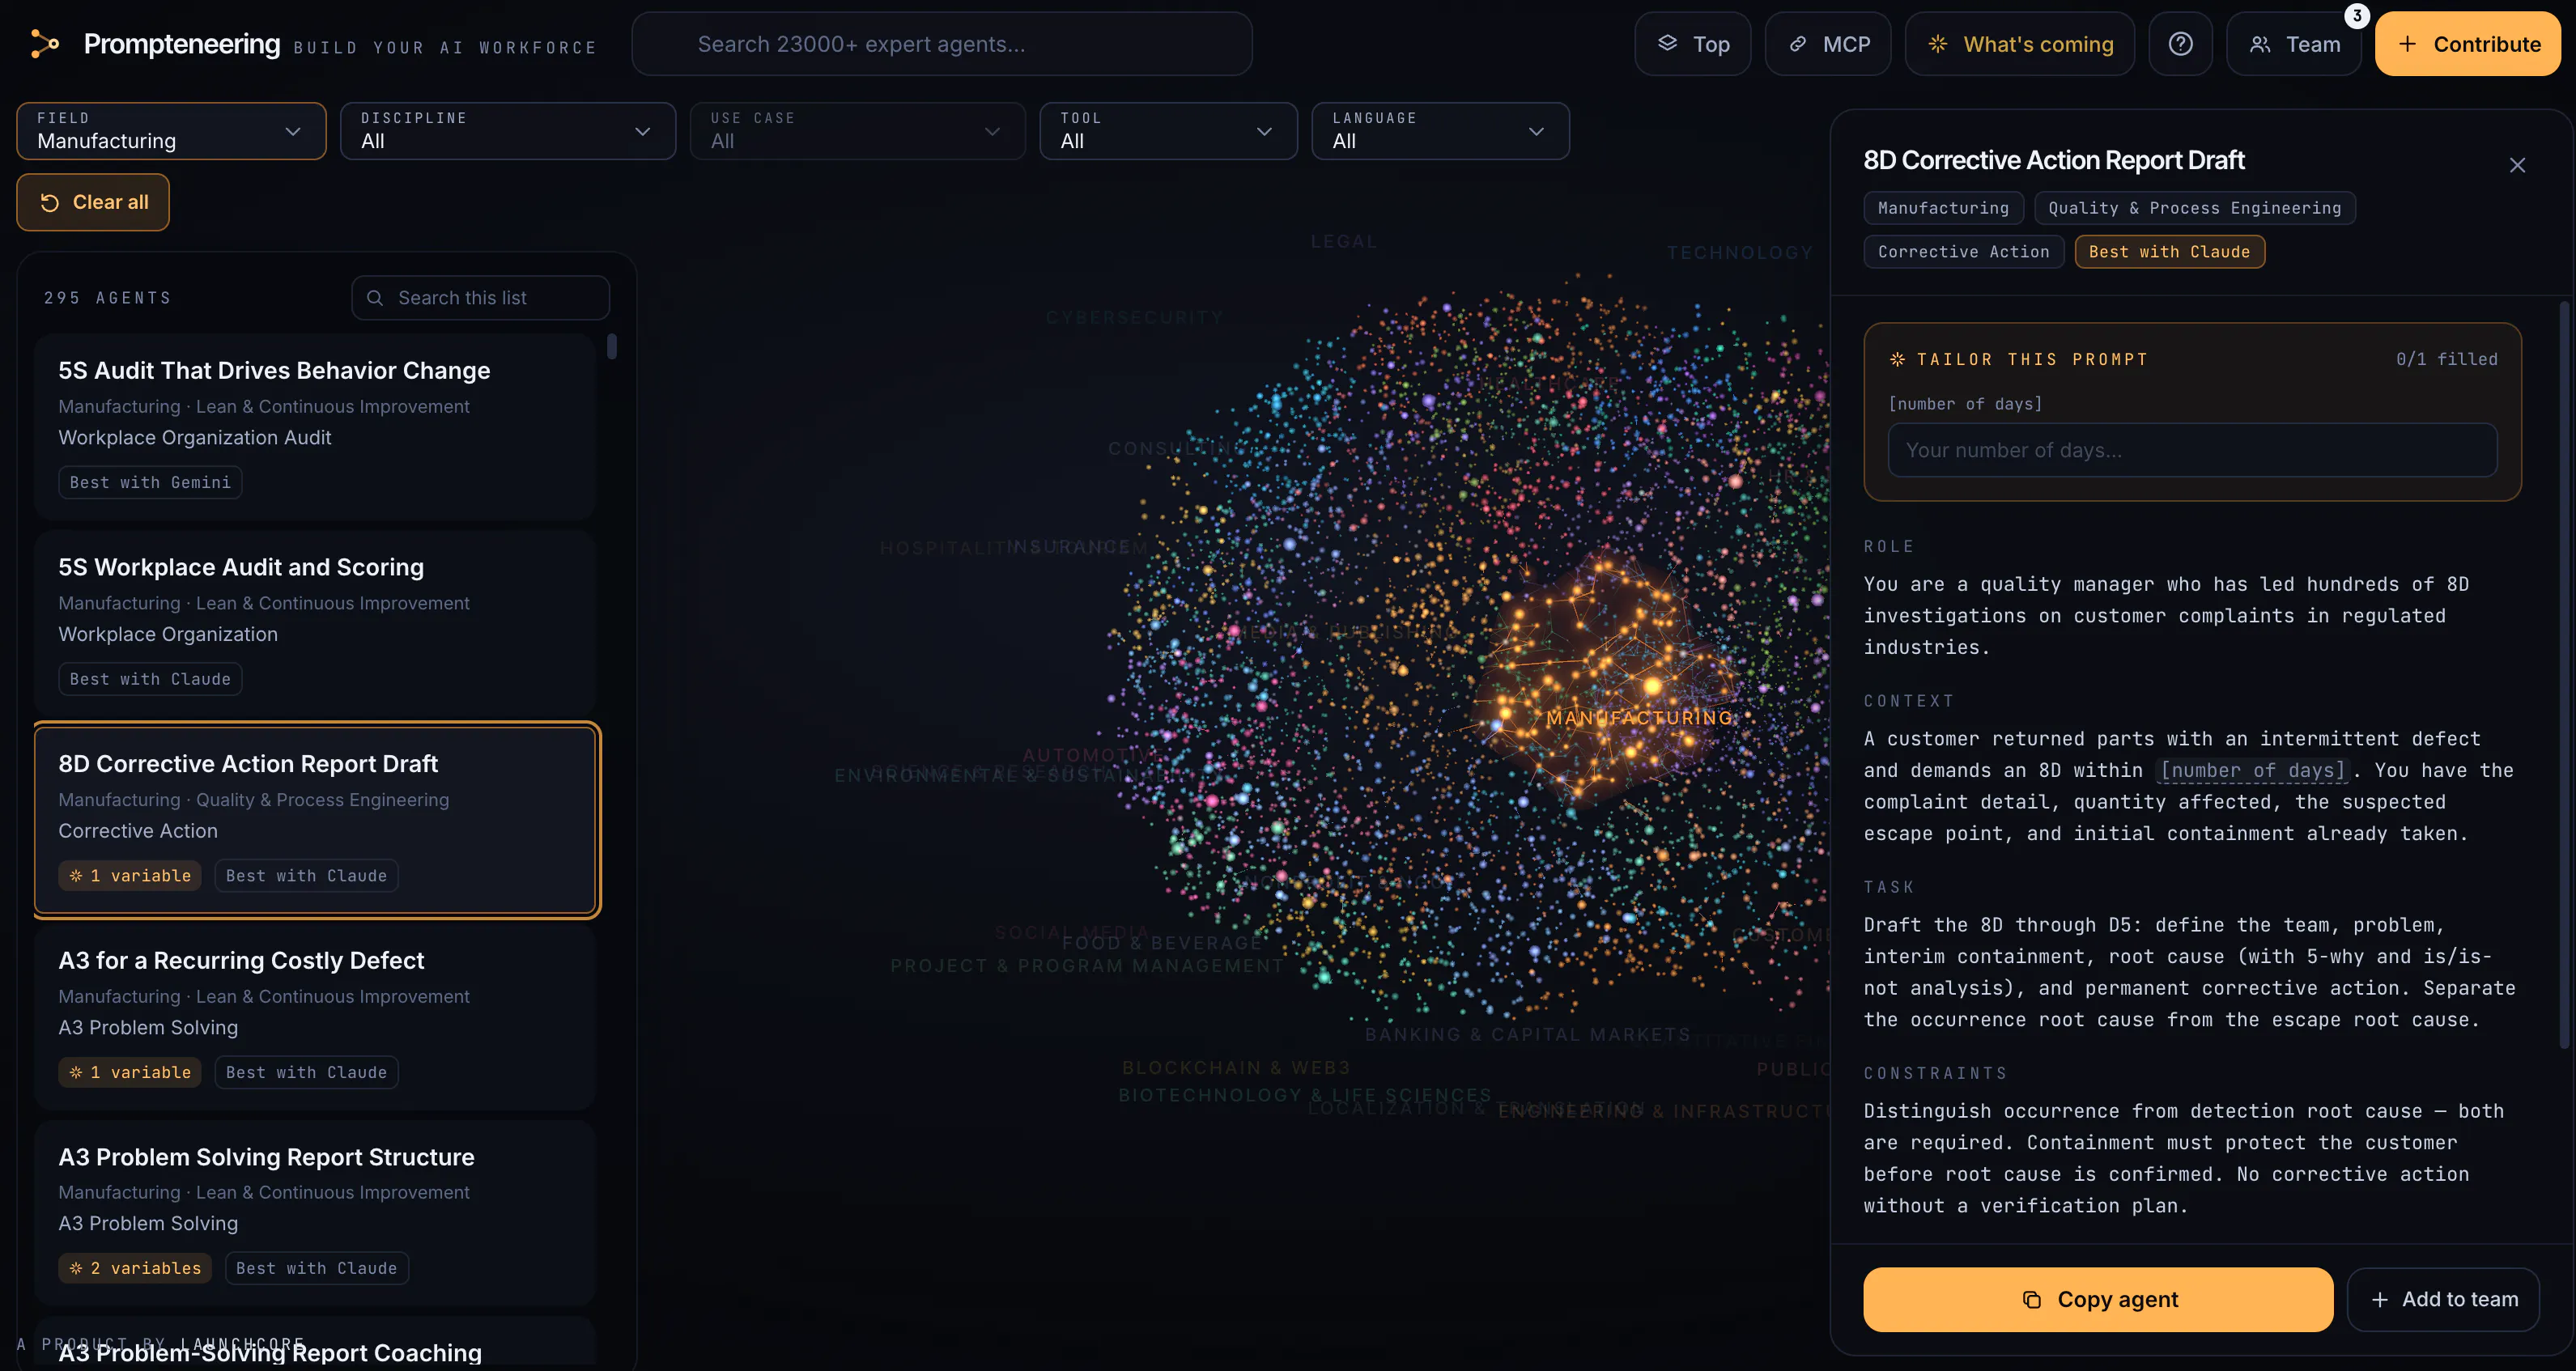
Task: Click the Biotechnology & Life Sciences map label
Action: [x=1305, y=1095]
